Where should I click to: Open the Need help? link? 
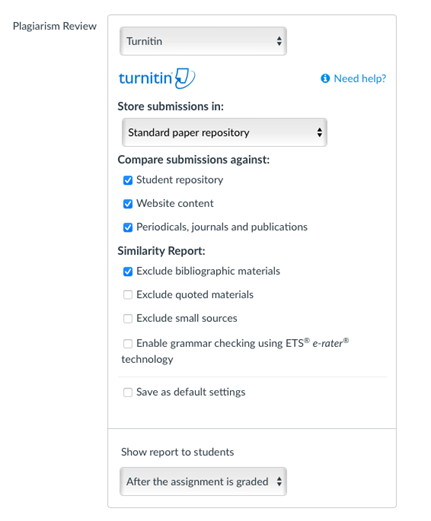coord(360,78)
